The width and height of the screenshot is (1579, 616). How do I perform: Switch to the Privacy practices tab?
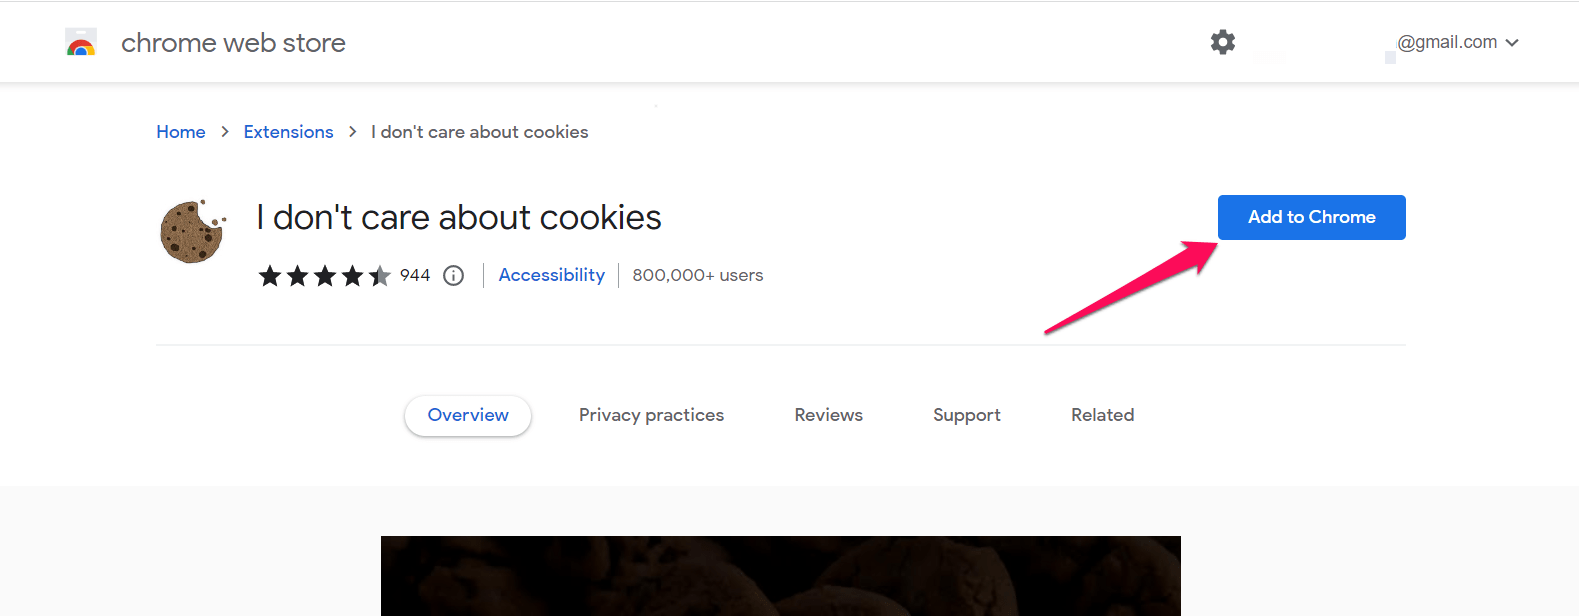[x=651, y=415]
